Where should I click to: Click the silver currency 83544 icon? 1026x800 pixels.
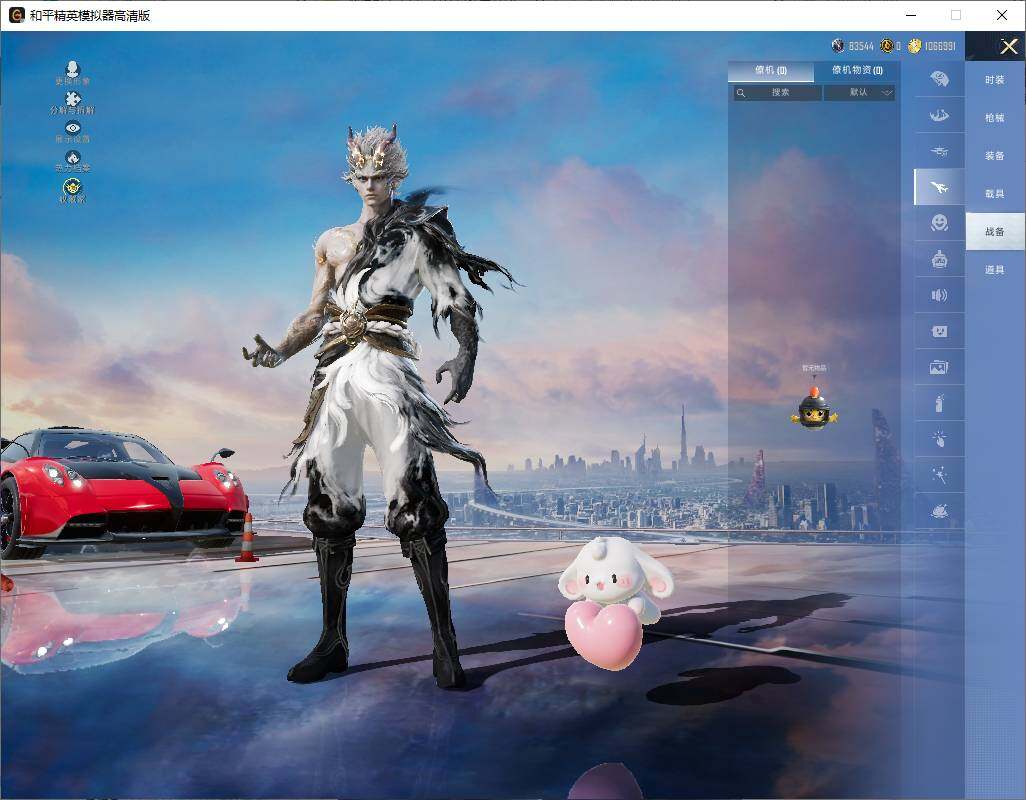tap(838, 46)
